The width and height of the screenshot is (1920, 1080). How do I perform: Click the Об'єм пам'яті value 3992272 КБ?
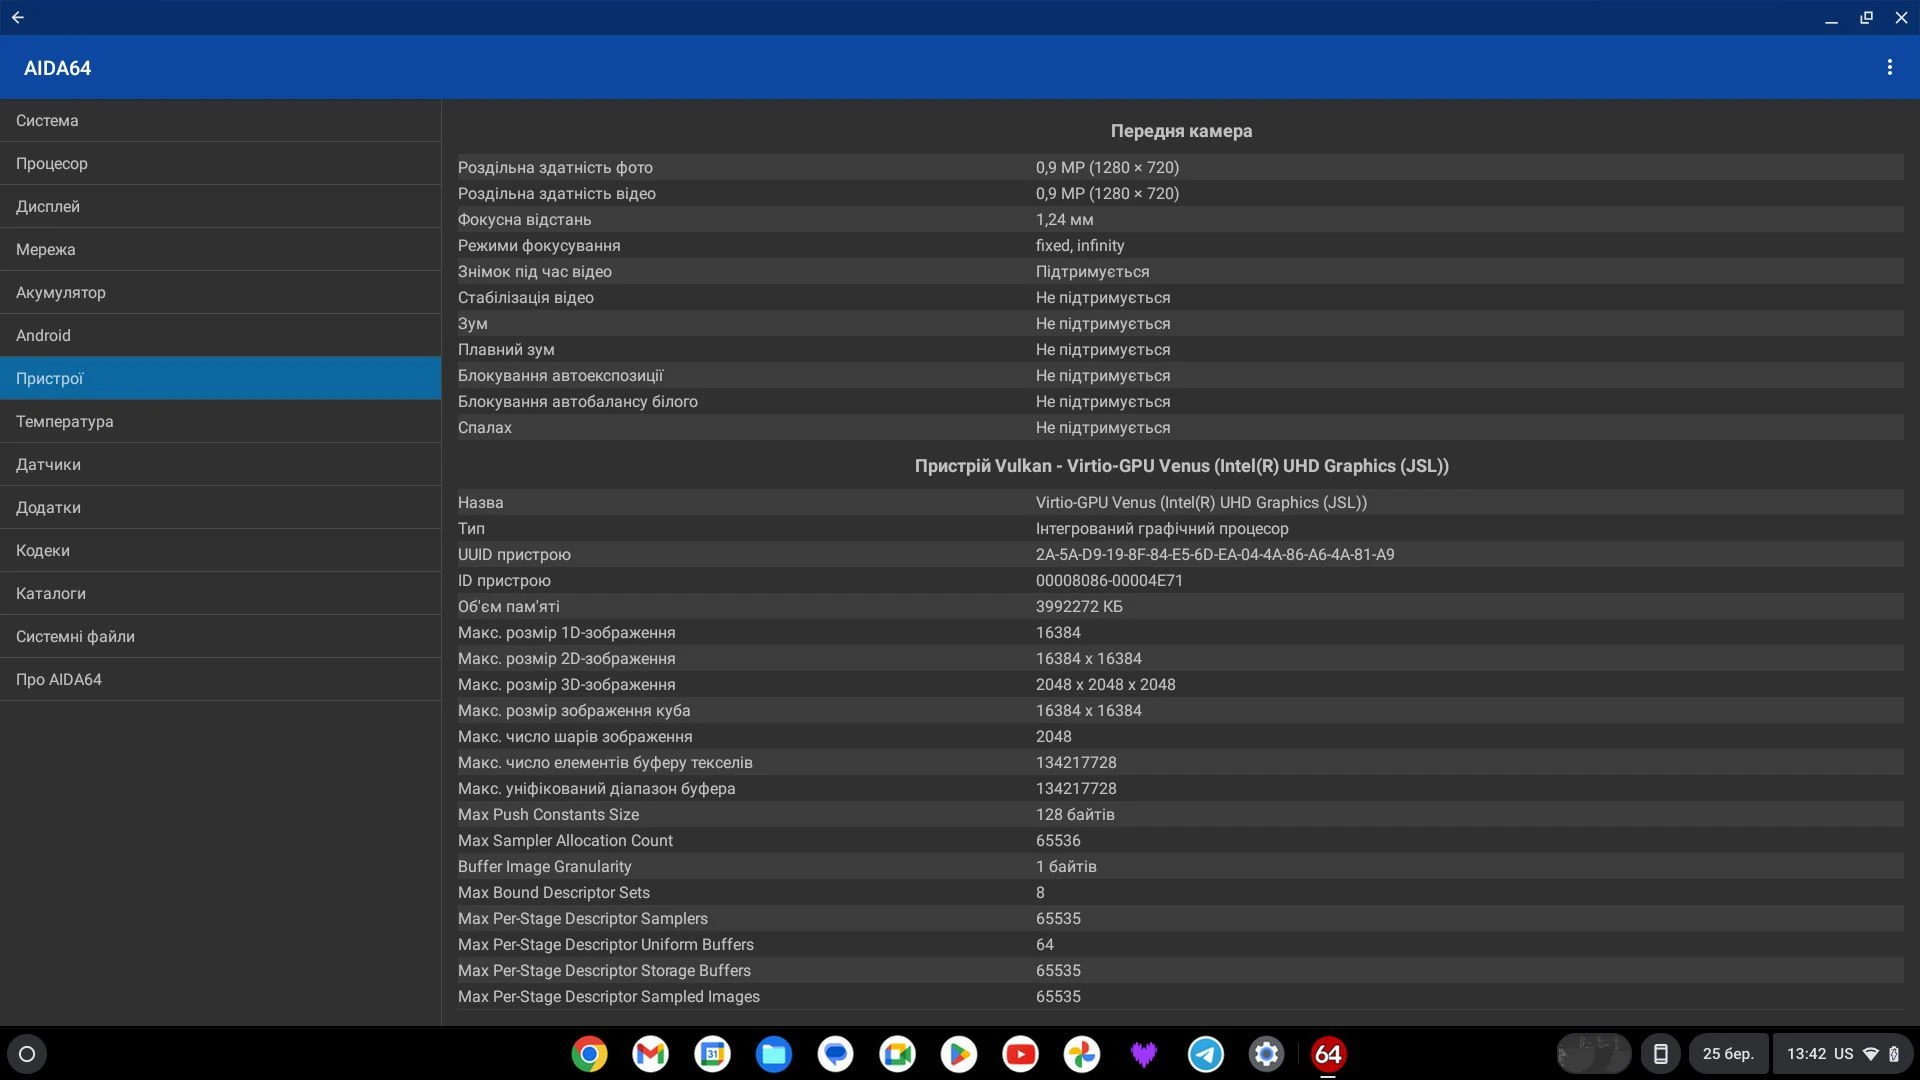(1079, 606)
